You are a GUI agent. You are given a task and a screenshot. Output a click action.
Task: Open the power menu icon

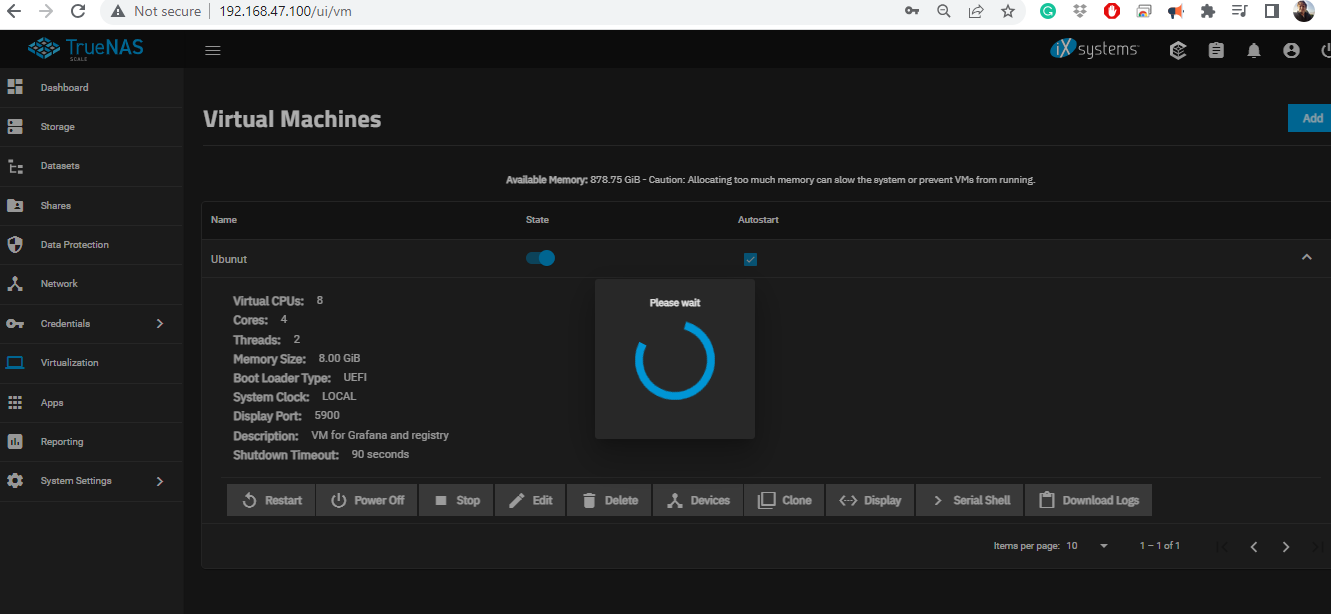[x=1325, y=50]
